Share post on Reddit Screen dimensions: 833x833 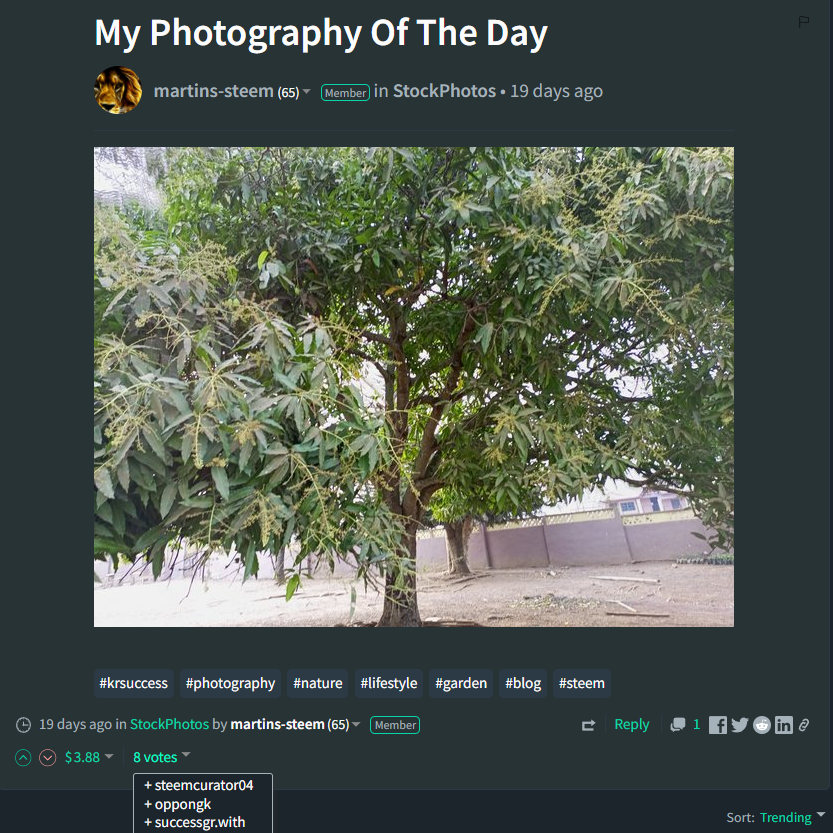click(762, 725)
